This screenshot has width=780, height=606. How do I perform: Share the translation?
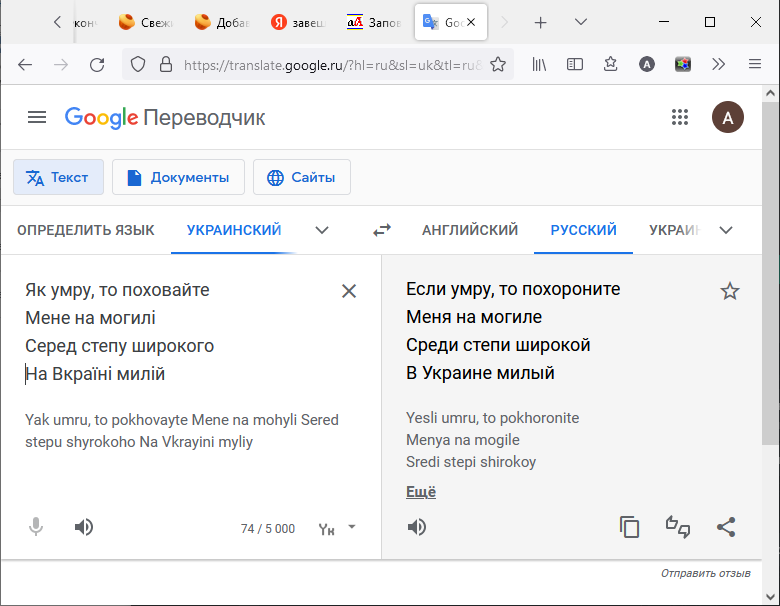click(x=727, y=527)
